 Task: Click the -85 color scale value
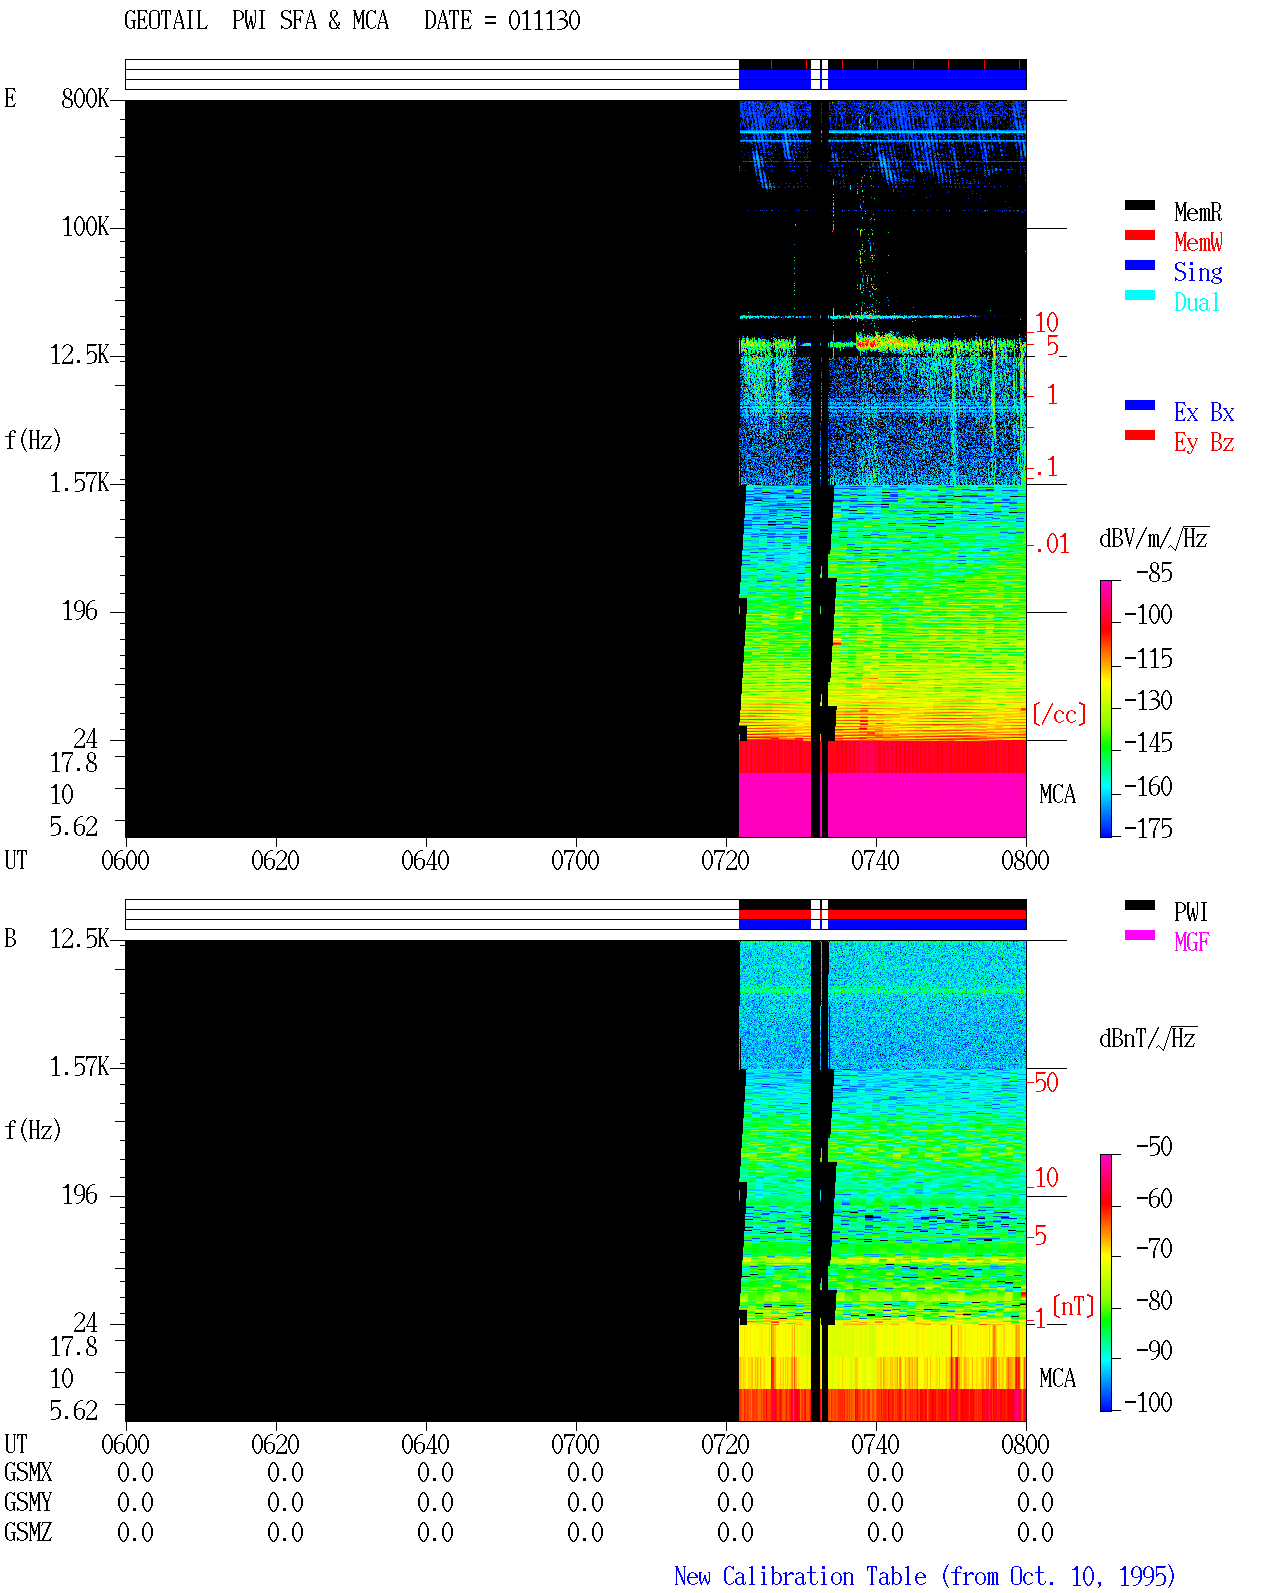1154,573
